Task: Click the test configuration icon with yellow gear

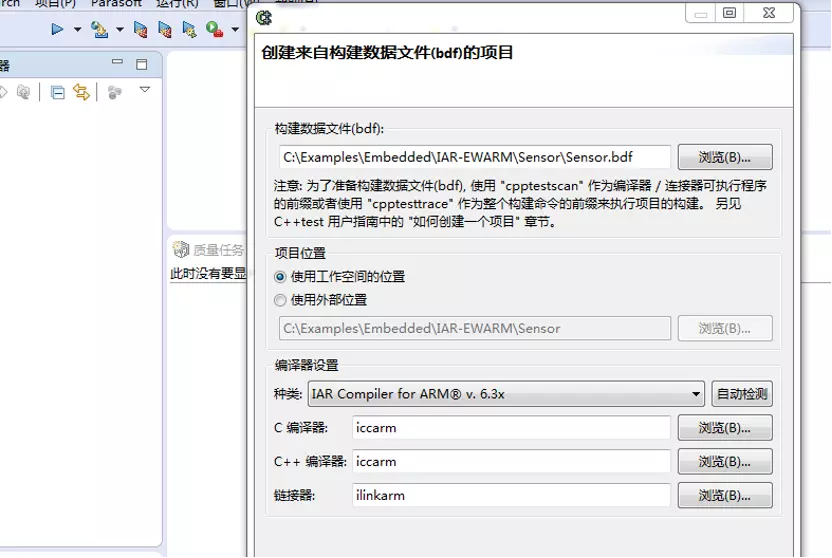Action: point(189,30)
